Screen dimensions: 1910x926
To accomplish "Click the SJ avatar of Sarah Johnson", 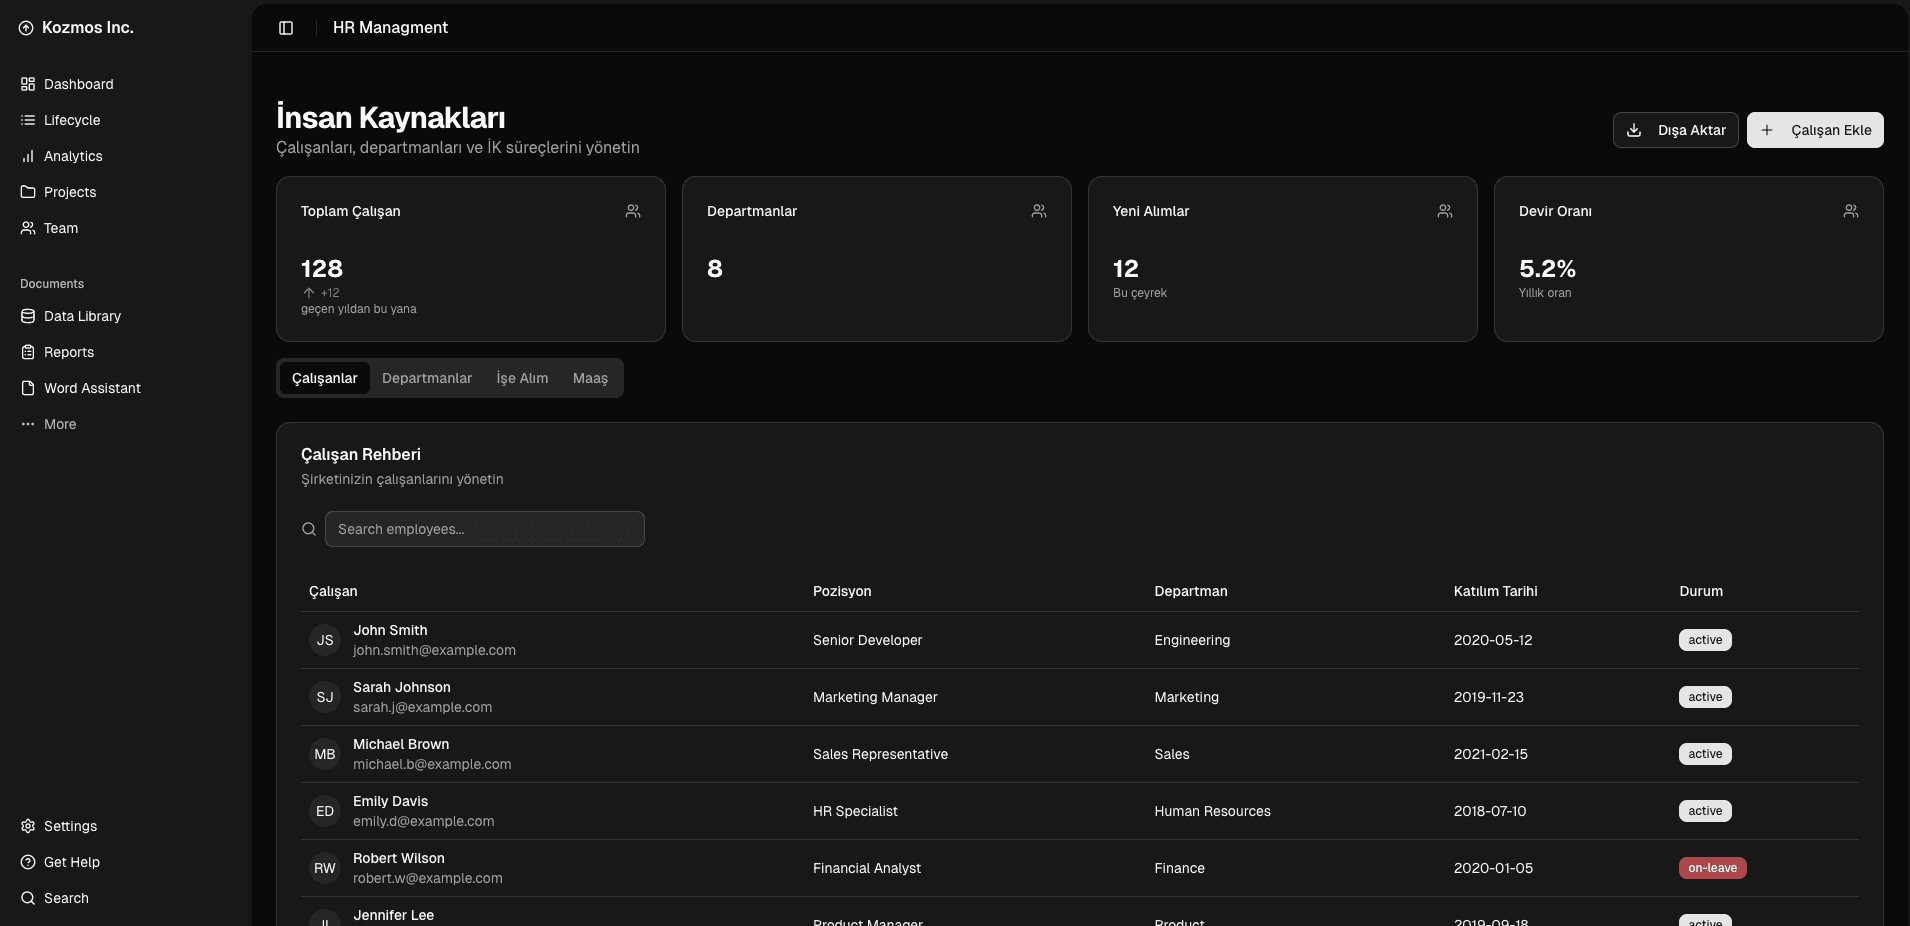I will 325,697.
